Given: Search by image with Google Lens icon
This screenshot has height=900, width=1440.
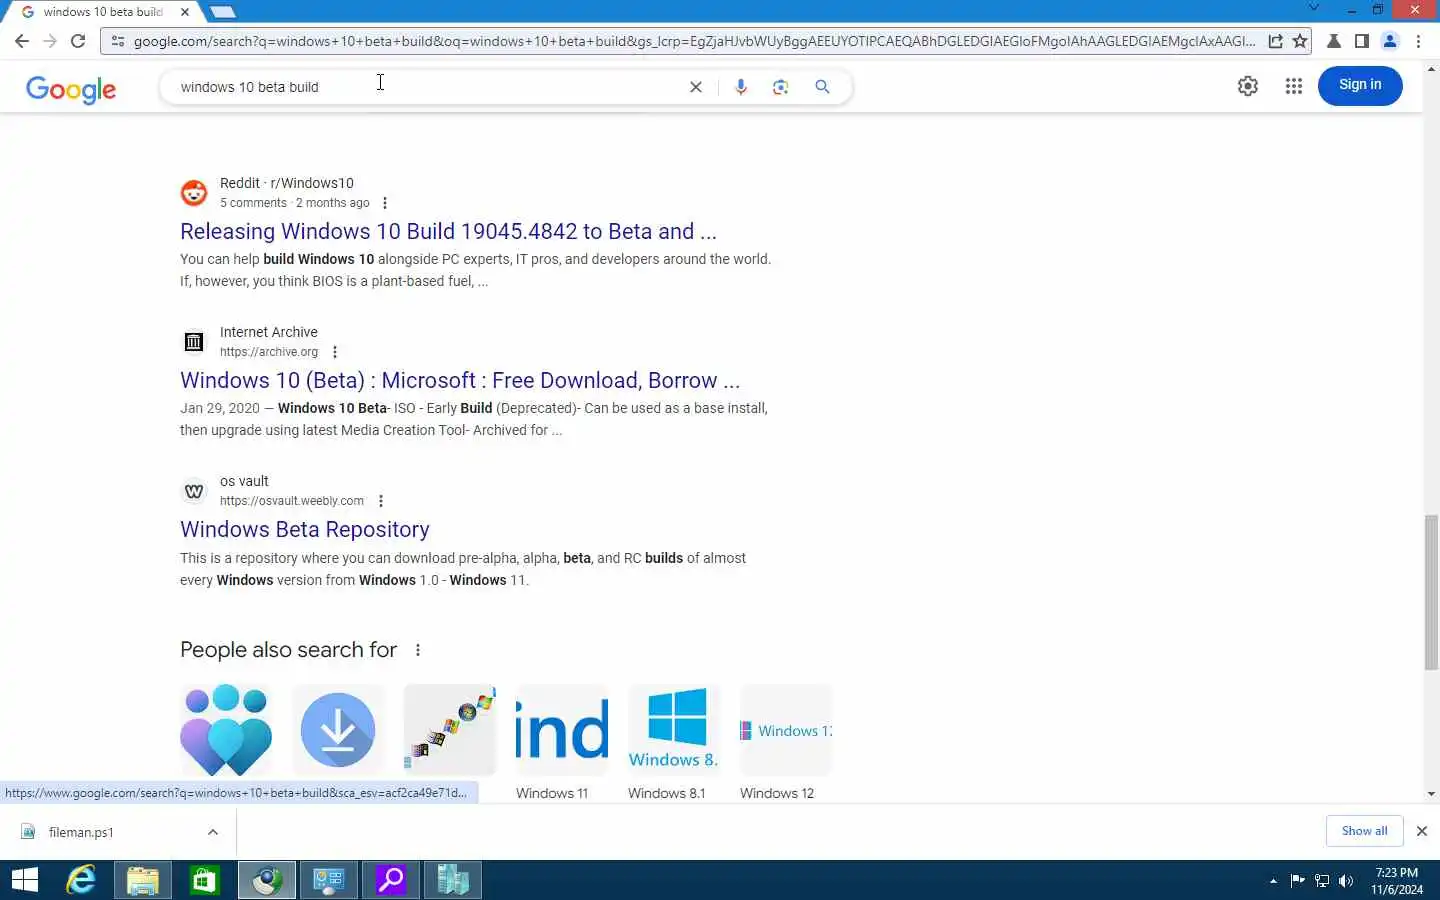Looking at the screenshot, I should tap(781, 87).
